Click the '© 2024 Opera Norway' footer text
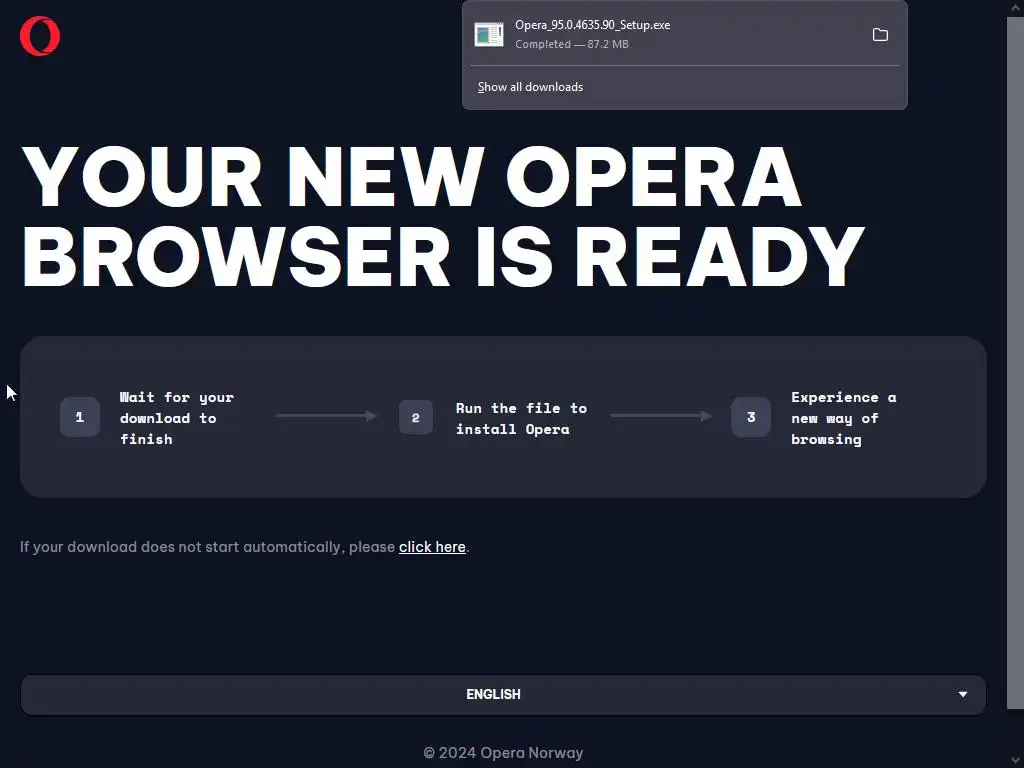The height and width of the screenshot is (768, 1024). coord(503,752)
